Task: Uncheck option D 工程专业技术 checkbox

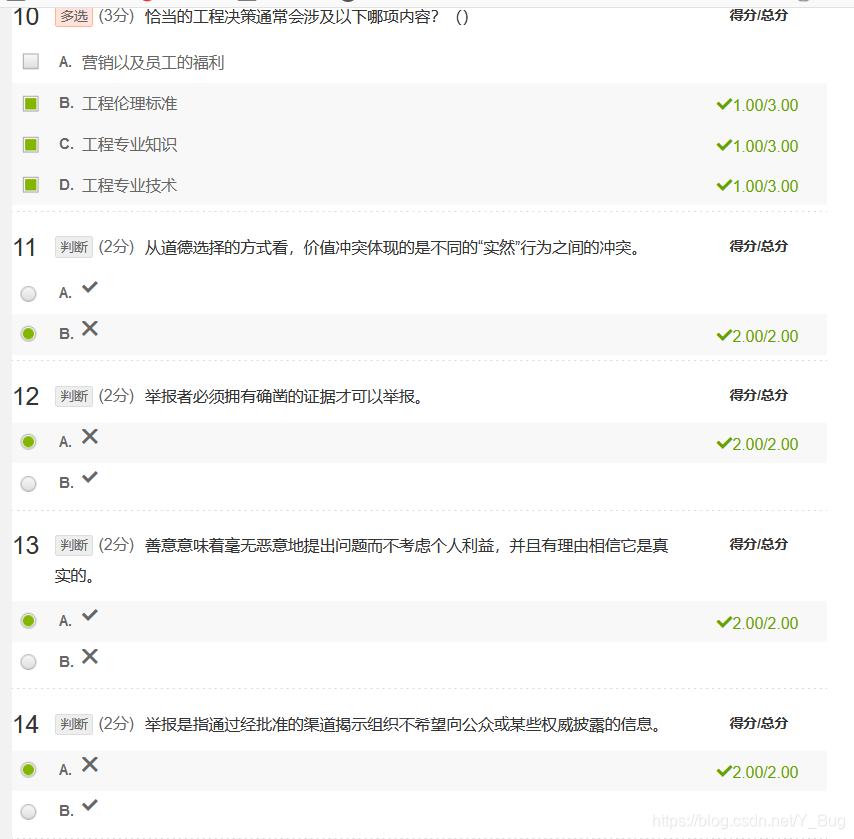Action: [x=30, y=185]
